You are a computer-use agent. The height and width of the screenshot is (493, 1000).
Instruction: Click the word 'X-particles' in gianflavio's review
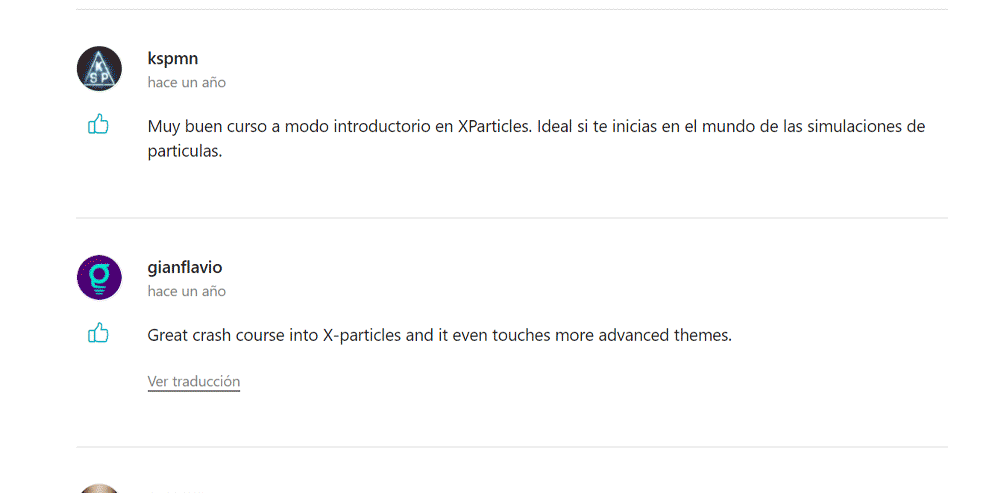click(362, 335)
